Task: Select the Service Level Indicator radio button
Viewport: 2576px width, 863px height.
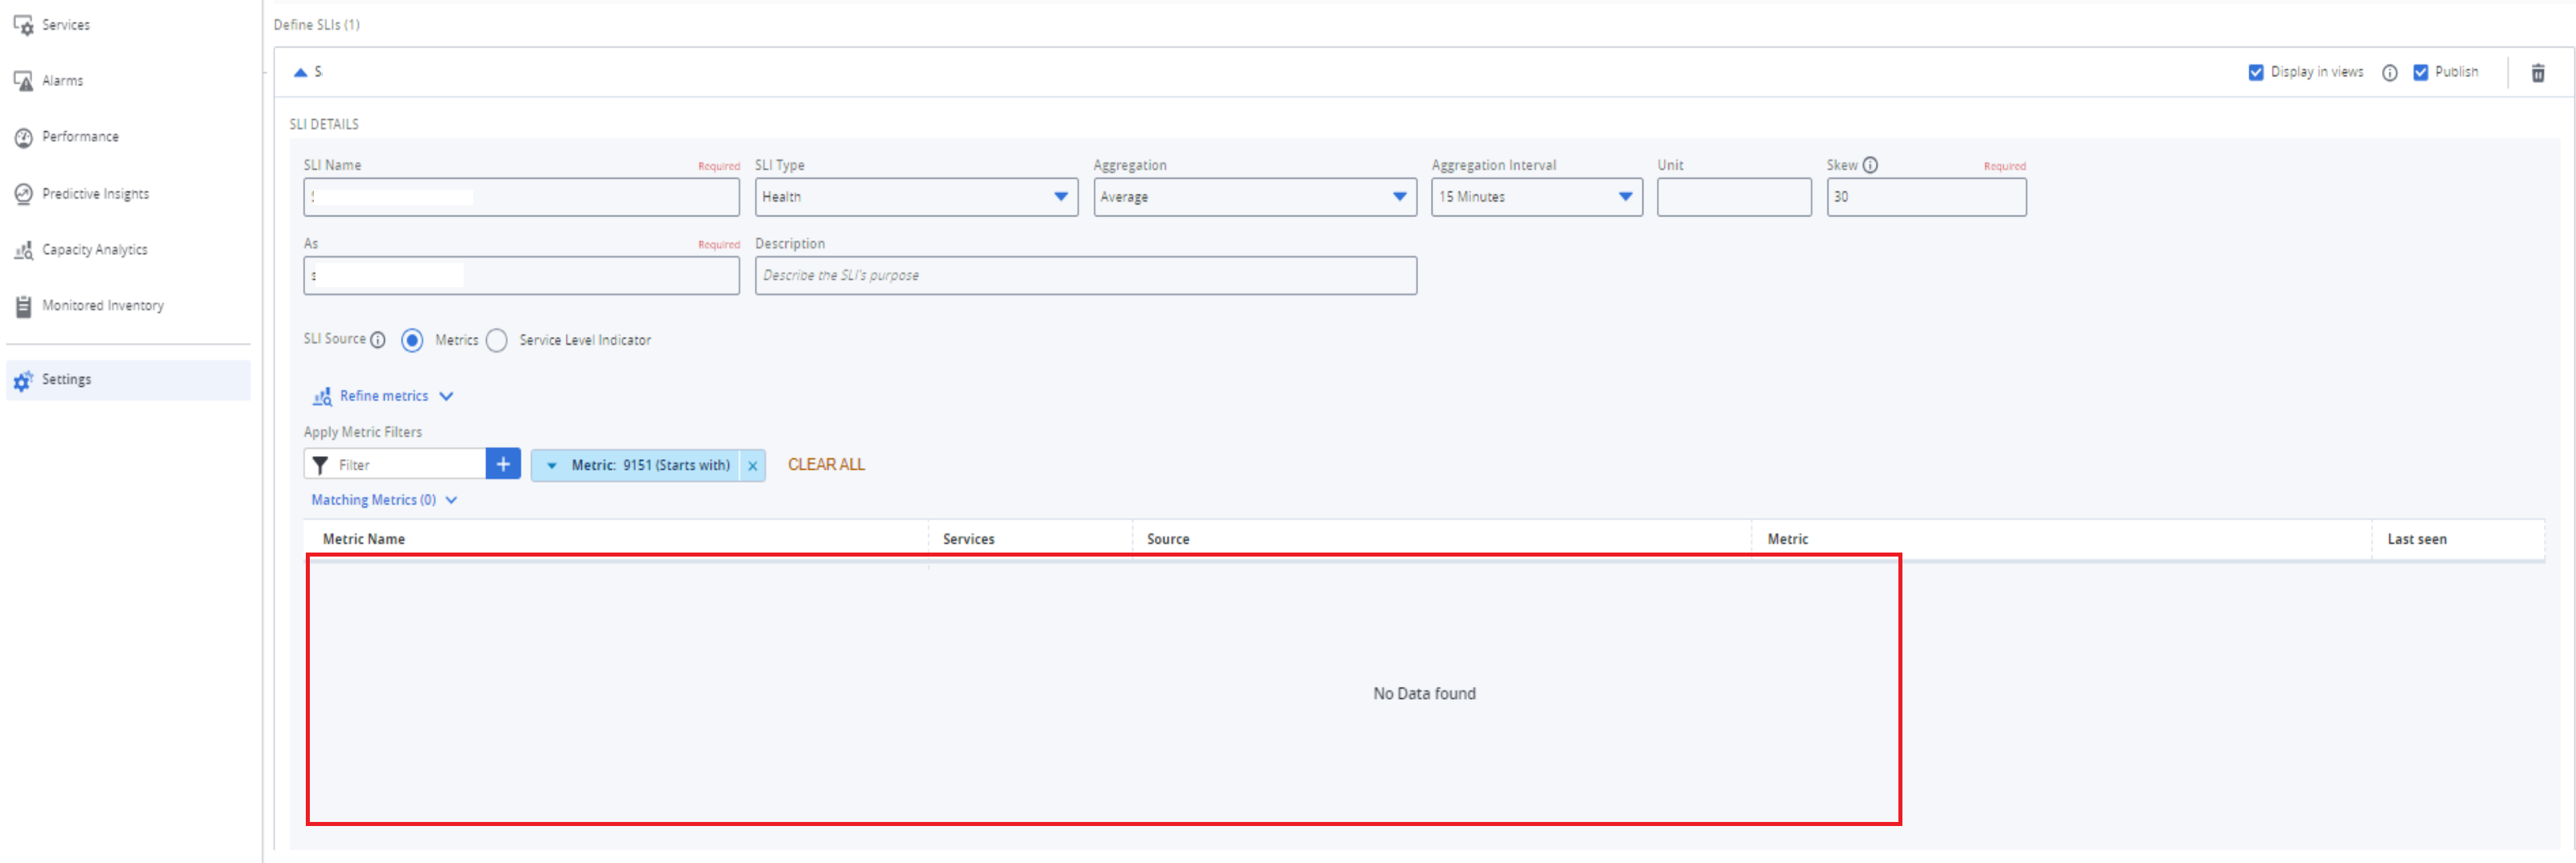Action: pos(497,341)
